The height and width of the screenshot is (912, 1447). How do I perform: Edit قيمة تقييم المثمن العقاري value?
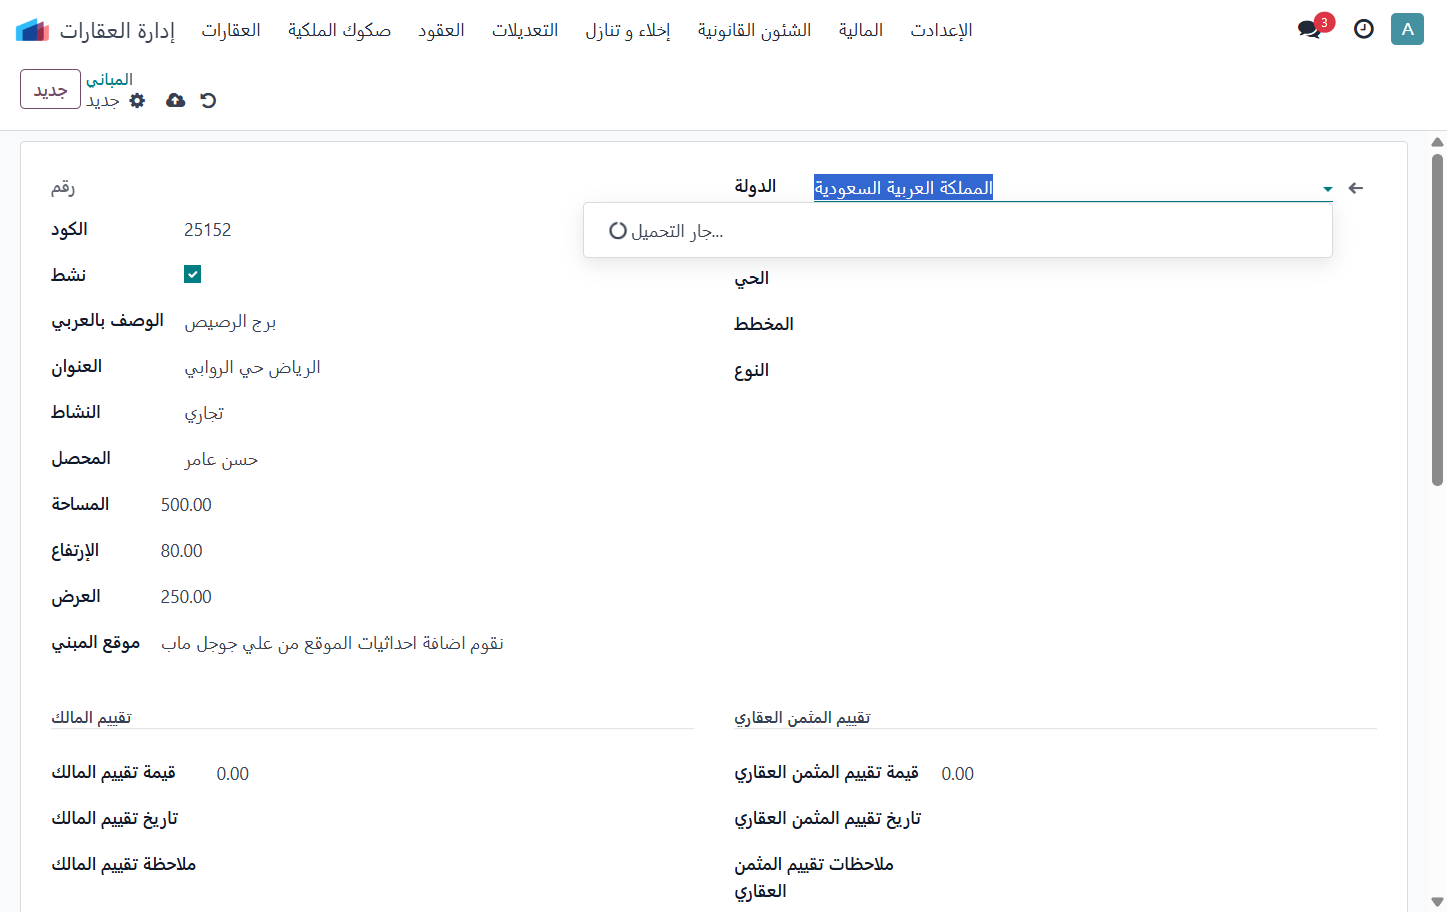coord(957,774)
